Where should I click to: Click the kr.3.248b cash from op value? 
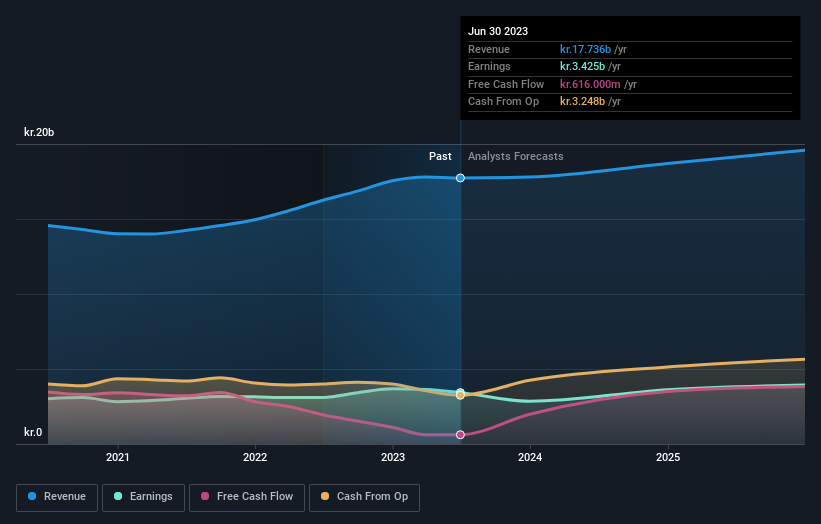[x=582, y=102]
